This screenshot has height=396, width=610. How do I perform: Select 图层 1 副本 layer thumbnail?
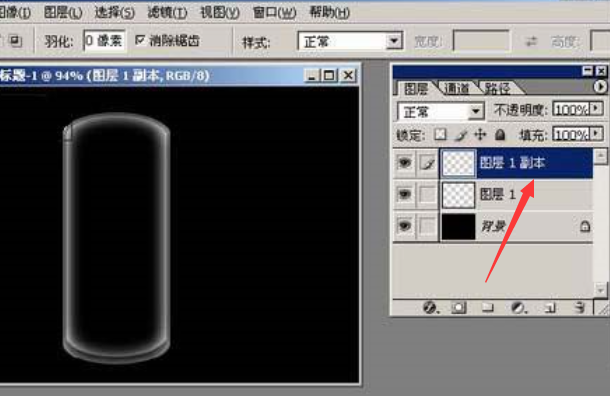tap(459, 163)
